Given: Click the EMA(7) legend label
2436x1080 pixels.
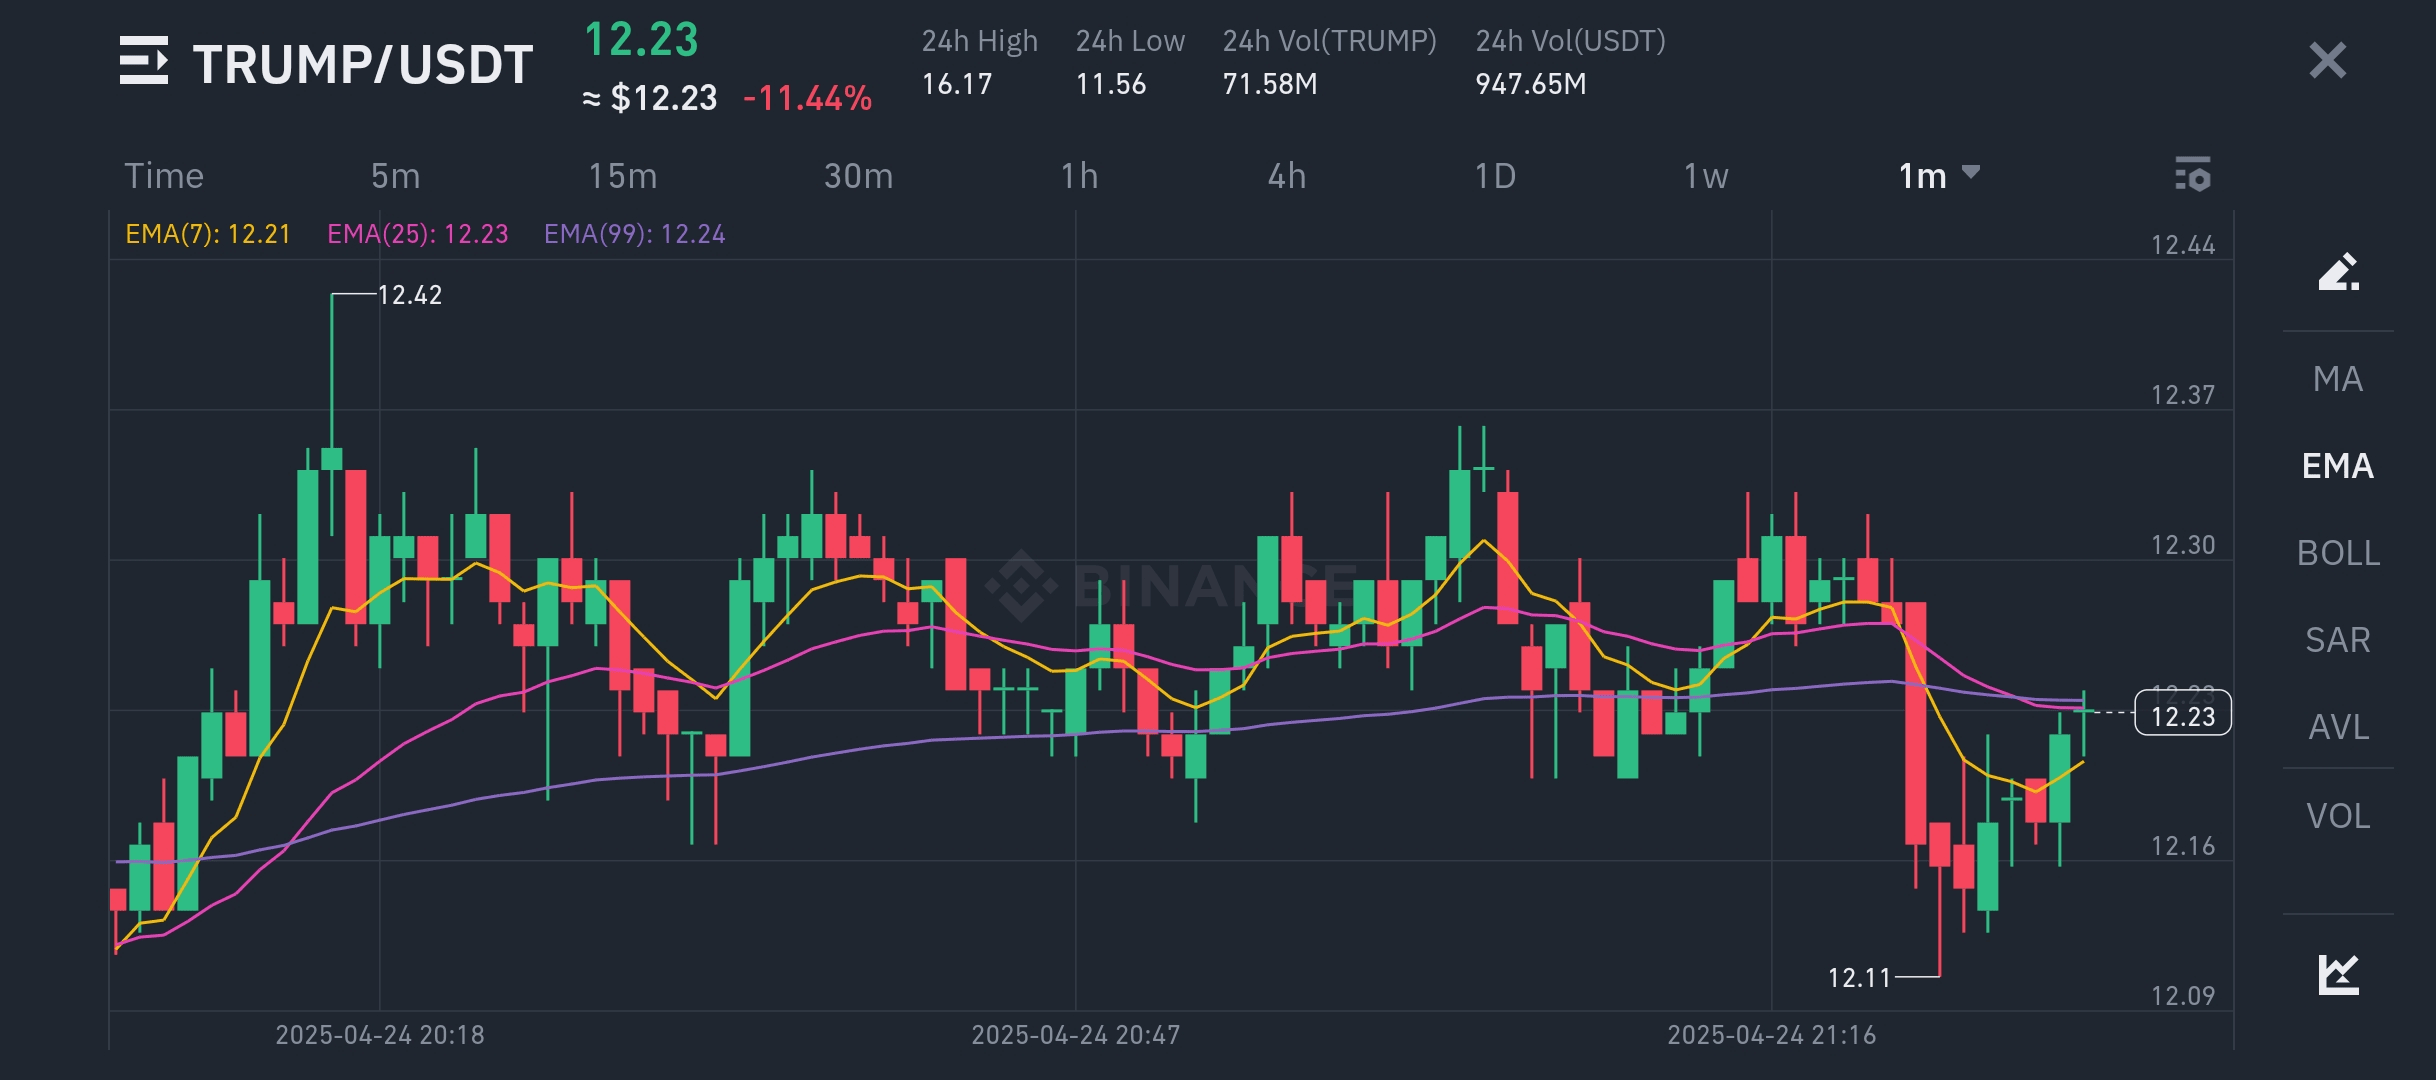Looking at the screenshot, I should tap(207, 234).
